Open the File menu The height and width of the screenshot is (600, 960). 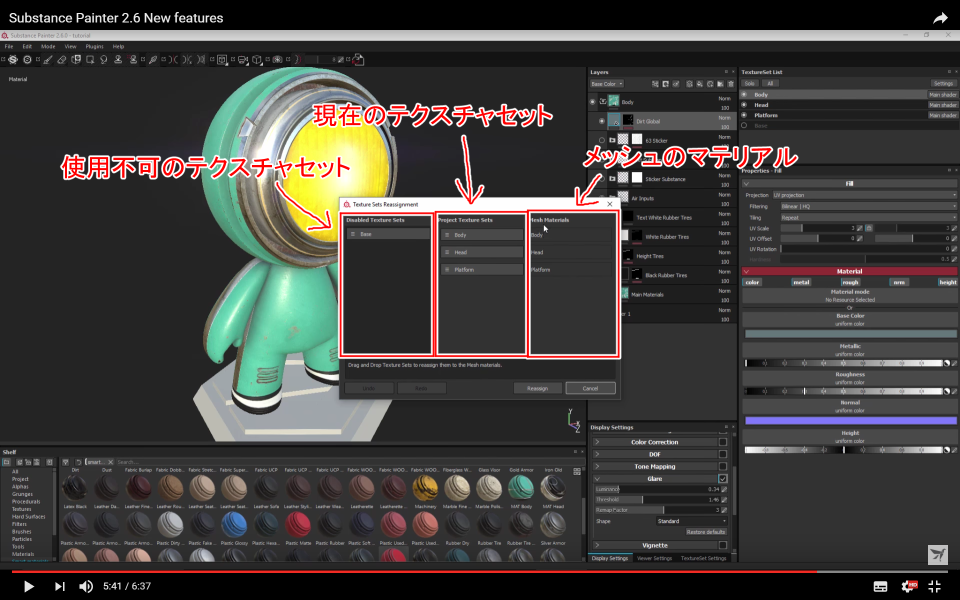click(x=9, y=47)
